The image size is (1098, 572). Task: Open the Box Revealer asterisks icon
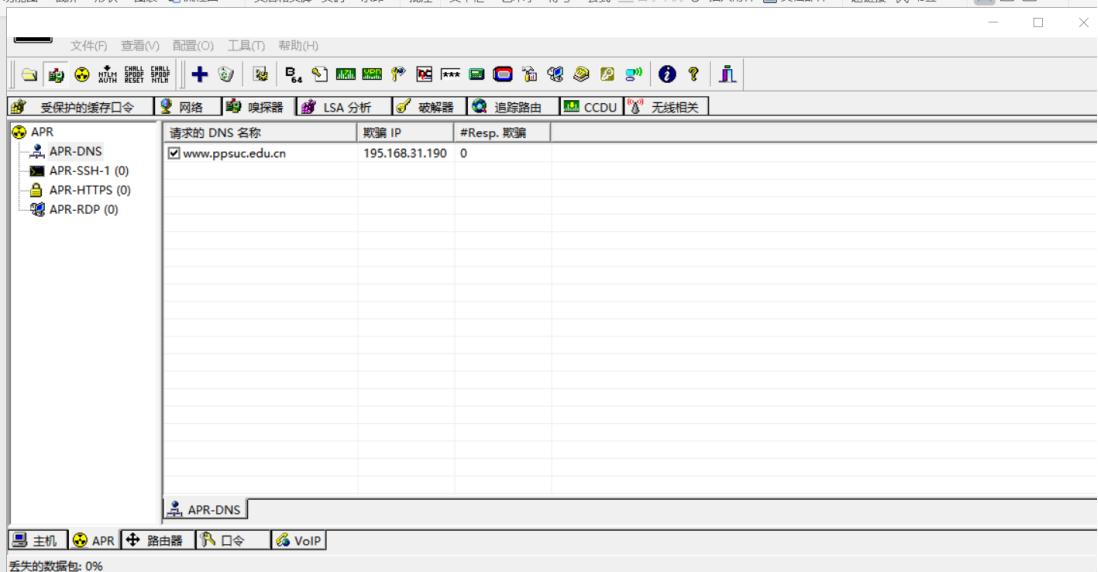pos(450,74)
